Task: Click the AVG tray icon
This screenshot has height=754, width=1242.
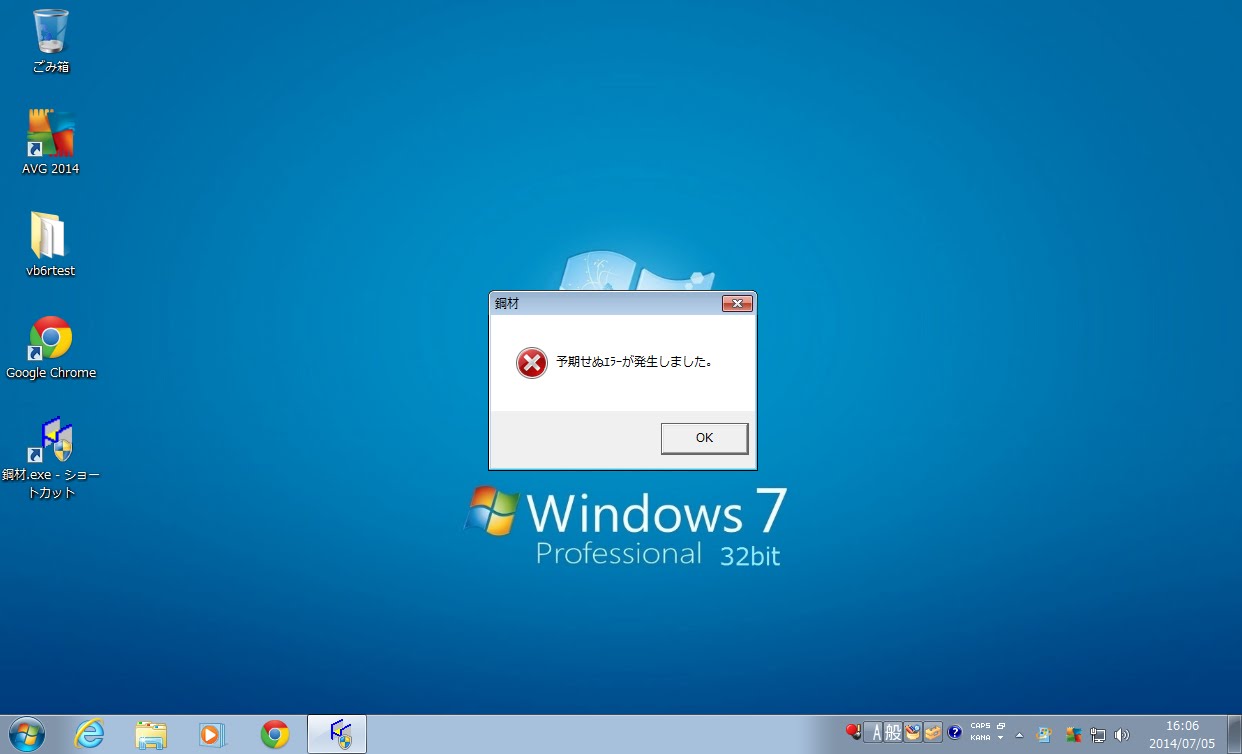Action: (1074, 734)
